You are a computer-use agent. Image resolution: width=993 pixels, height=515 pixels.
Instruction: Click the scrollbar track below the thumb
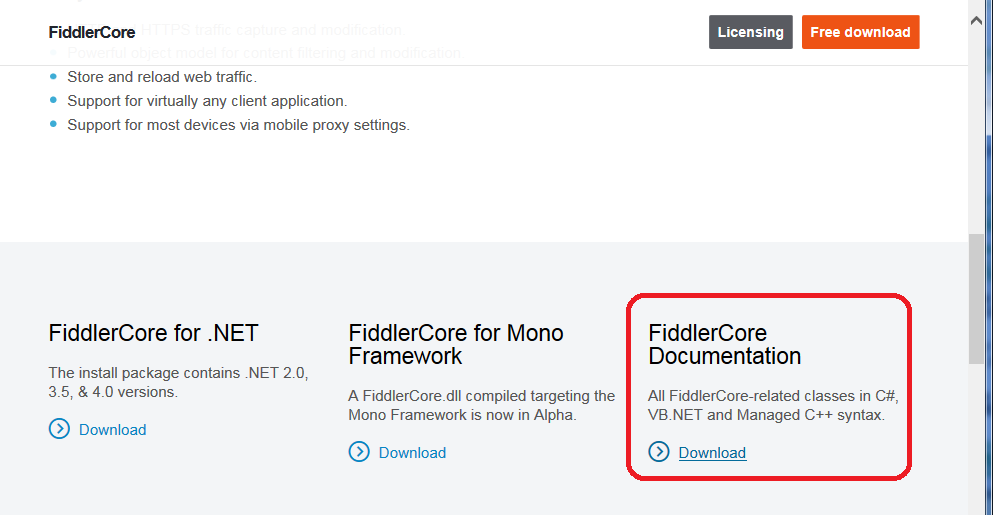[976, 437]
